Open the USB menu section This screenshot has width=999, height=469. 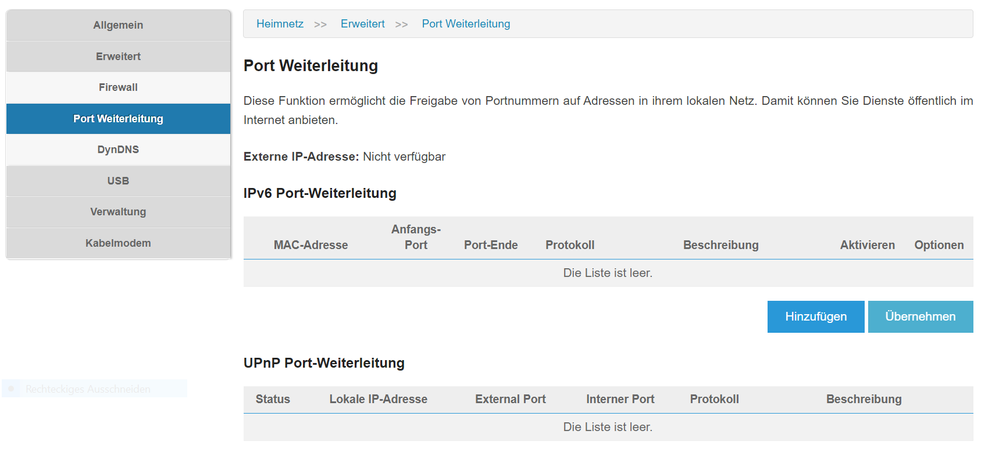118,181
